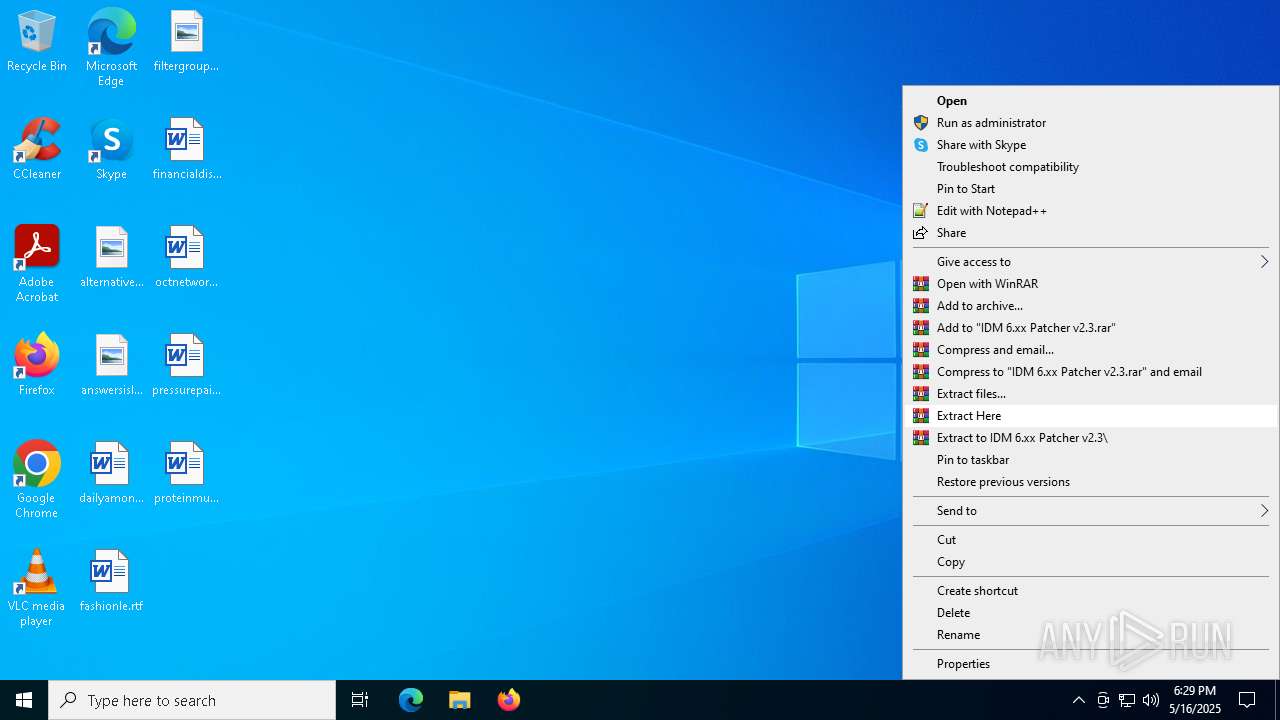1280x720 pixels.
Task: Launch Firefox from the taskbar
Action: tap(509, 700)
